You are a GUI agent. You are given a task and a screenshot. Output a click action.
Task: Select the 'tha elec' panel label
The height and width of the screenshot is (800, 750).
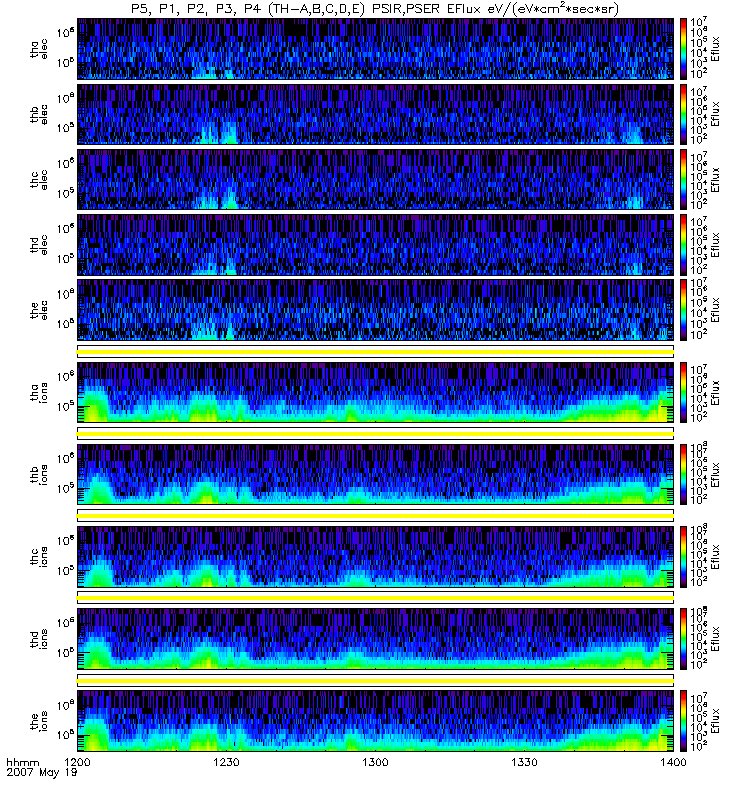(39, 49)
